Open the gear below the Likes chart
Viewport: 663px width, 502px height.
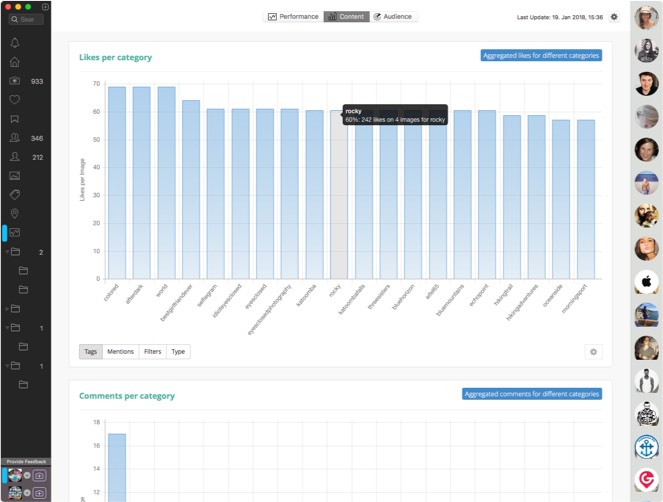pyautogui.click(x=593, y=352)
